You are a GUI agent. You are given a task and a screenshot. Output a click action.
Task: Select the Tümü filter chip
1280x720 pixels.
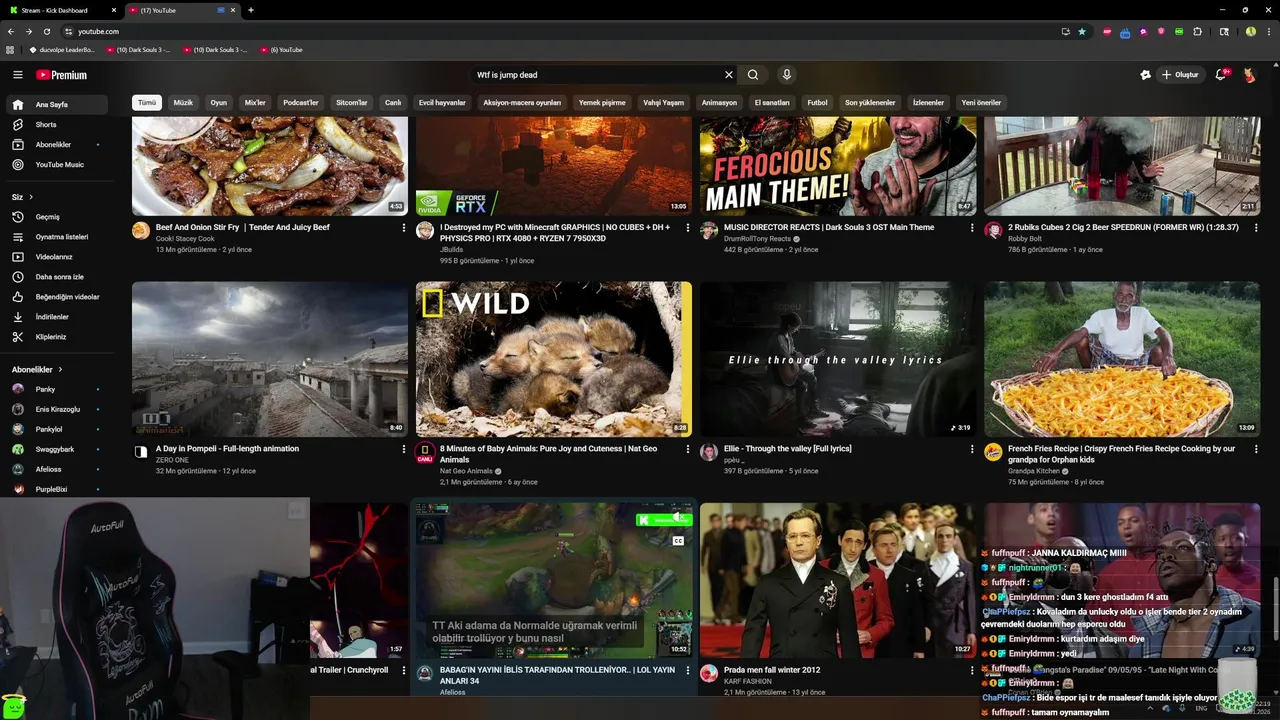[x=147, y=103]
